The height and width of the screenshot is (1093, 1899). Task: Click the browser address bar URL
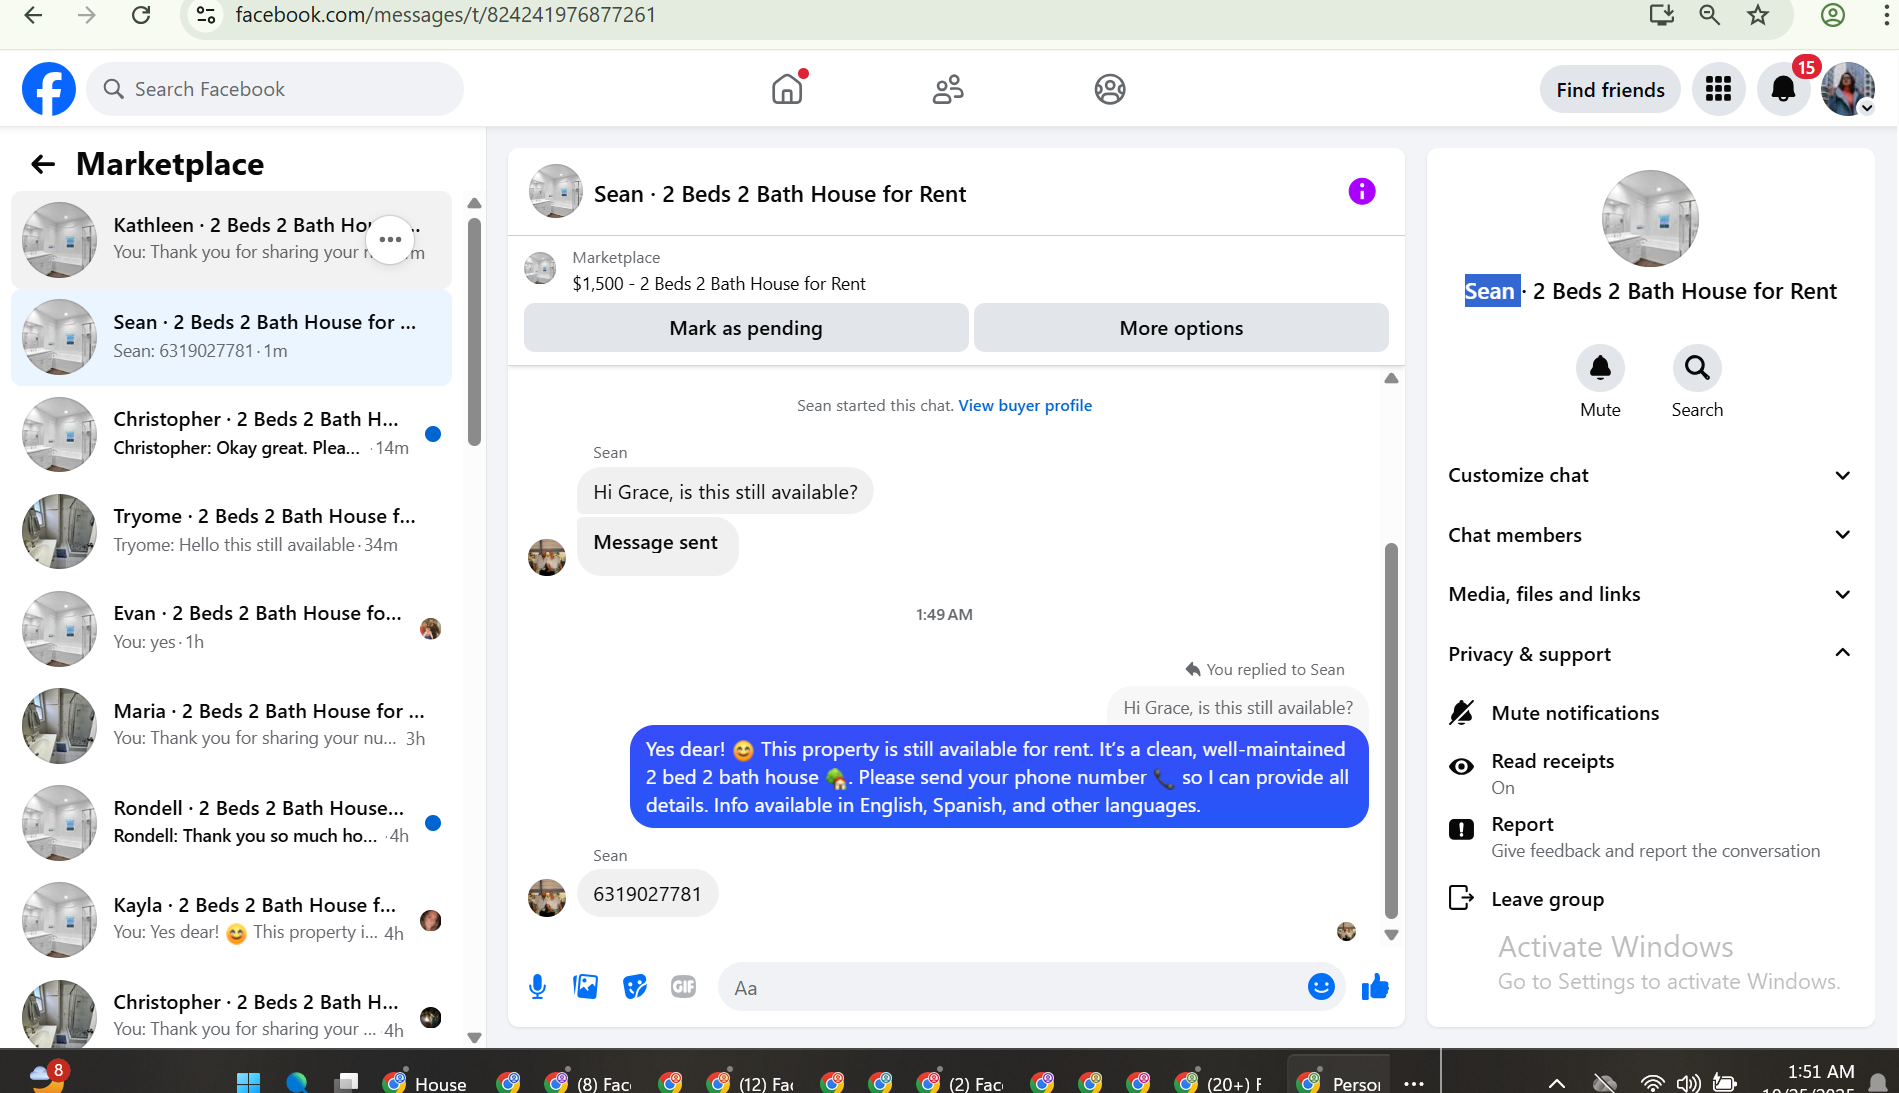click(x=445, y=15)
